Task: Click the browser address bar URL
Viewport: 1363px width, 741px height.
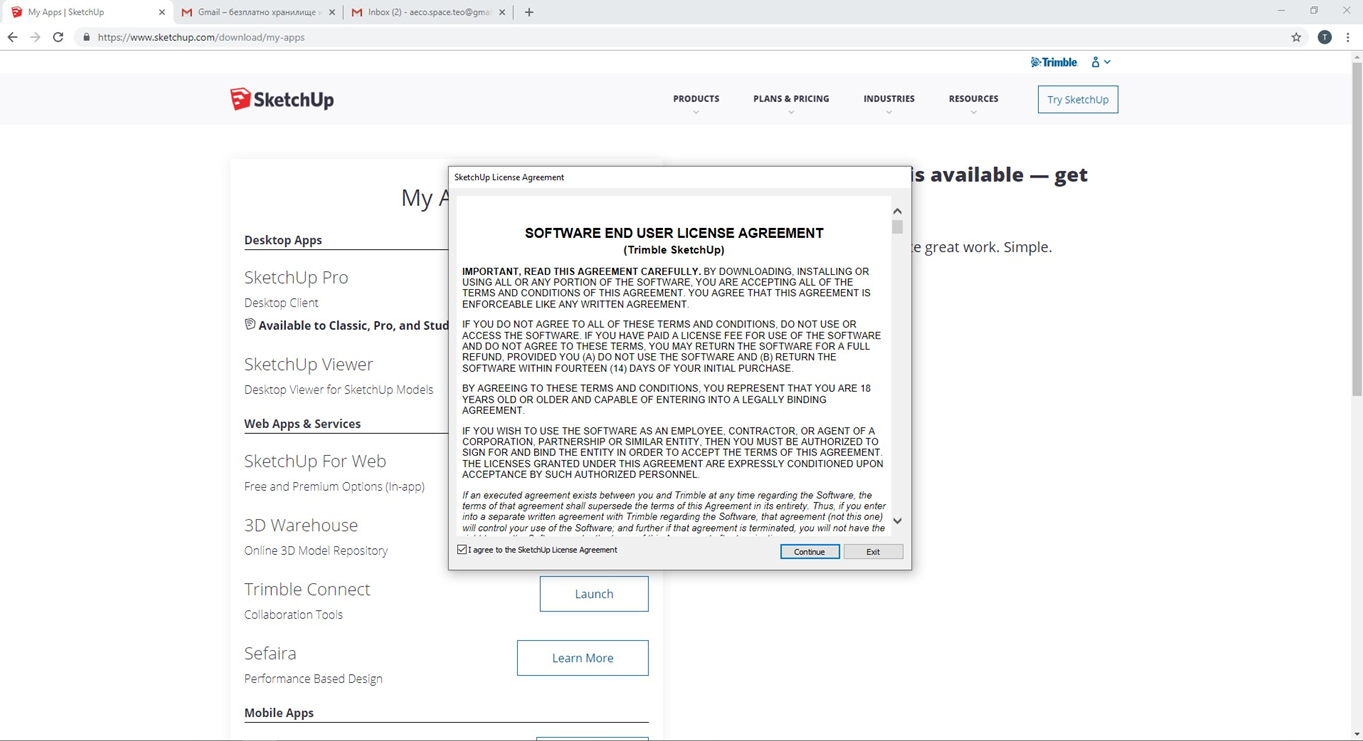Action: (201, 37)
